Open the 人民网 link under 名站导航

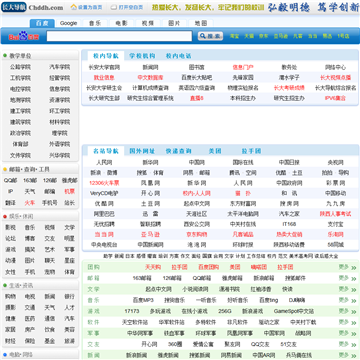104,163
